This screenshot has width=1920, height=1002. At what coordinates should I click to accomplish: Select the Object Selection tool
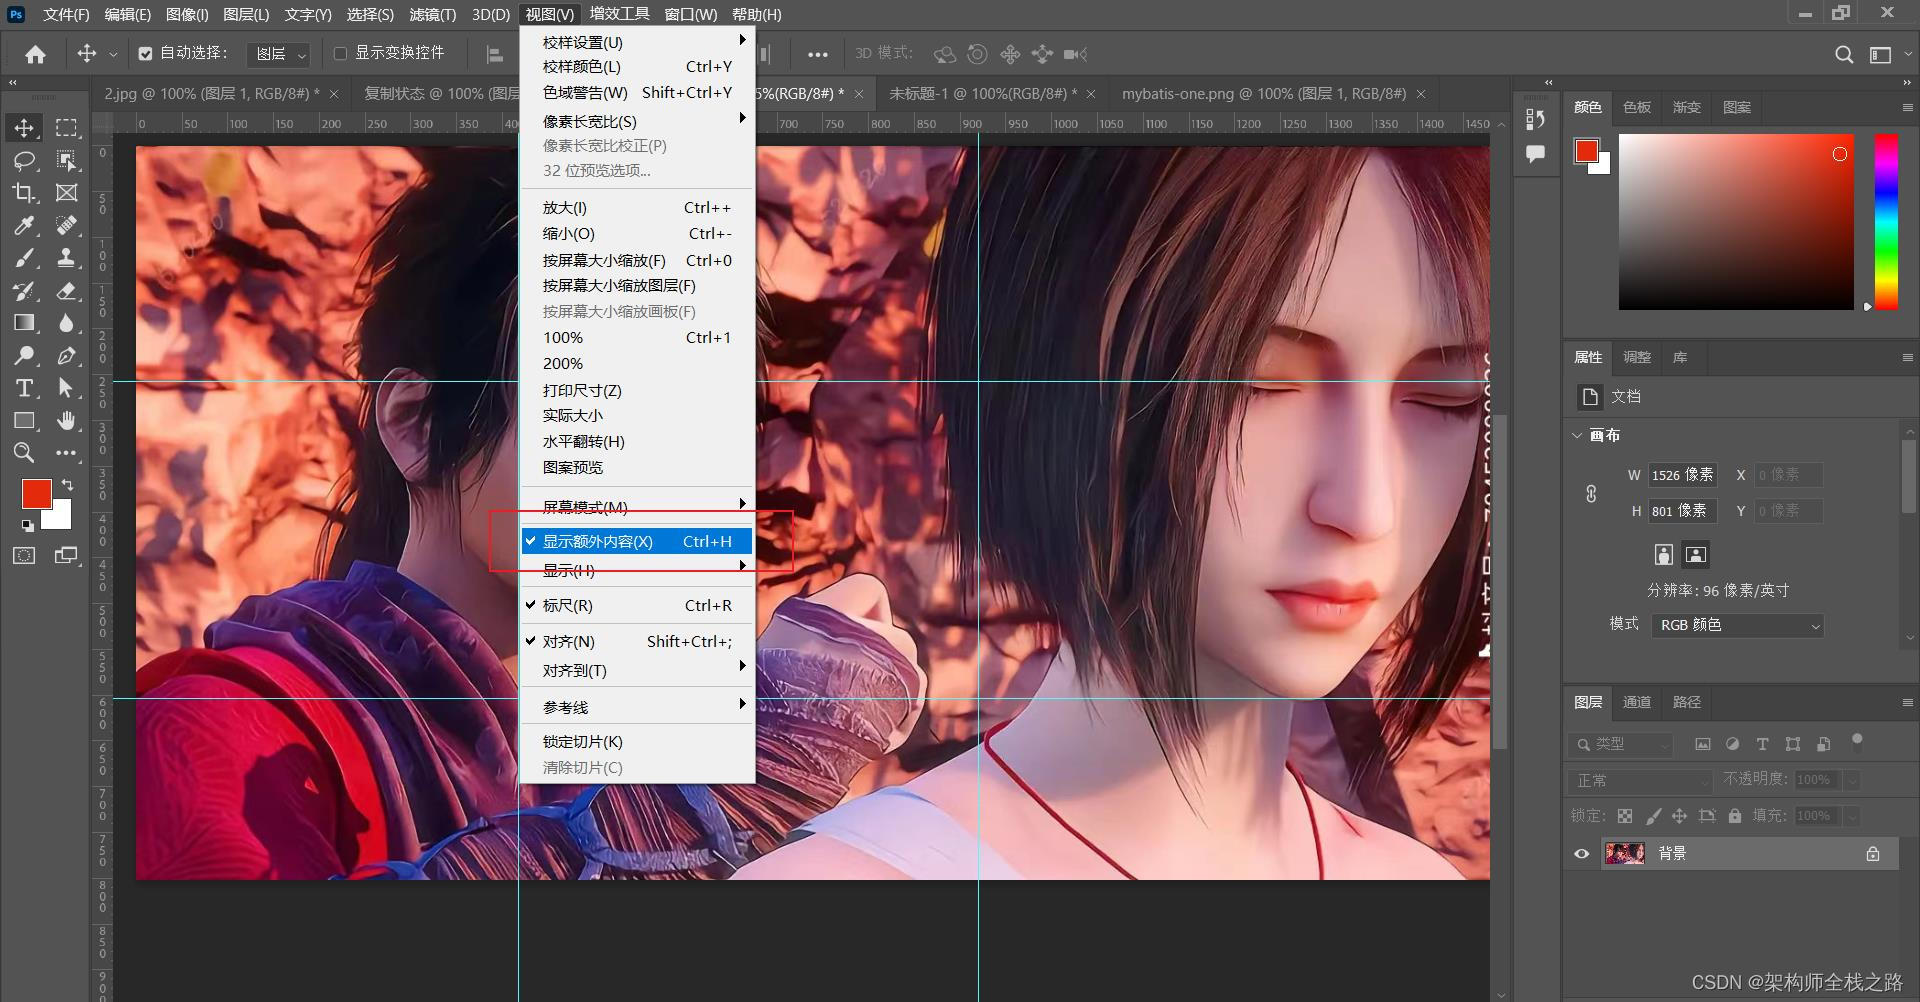[67, 160]
